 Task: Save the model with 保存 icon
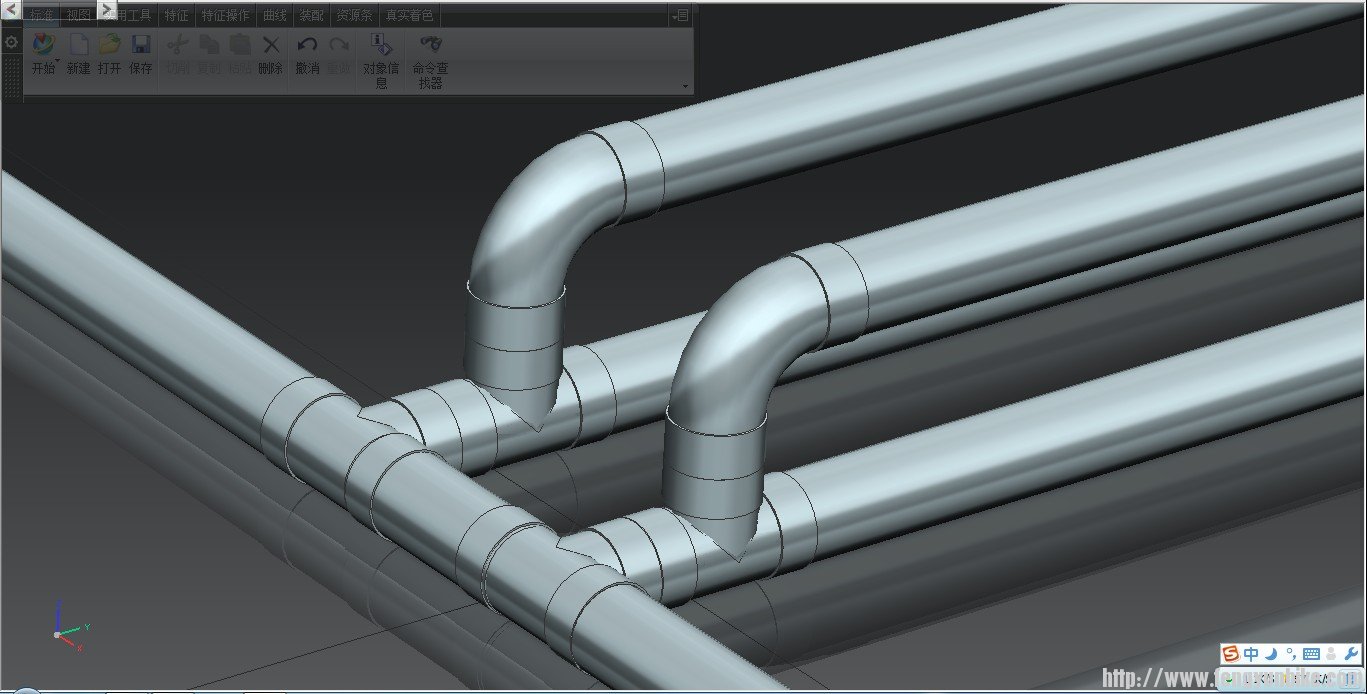(x=141, y=46)
